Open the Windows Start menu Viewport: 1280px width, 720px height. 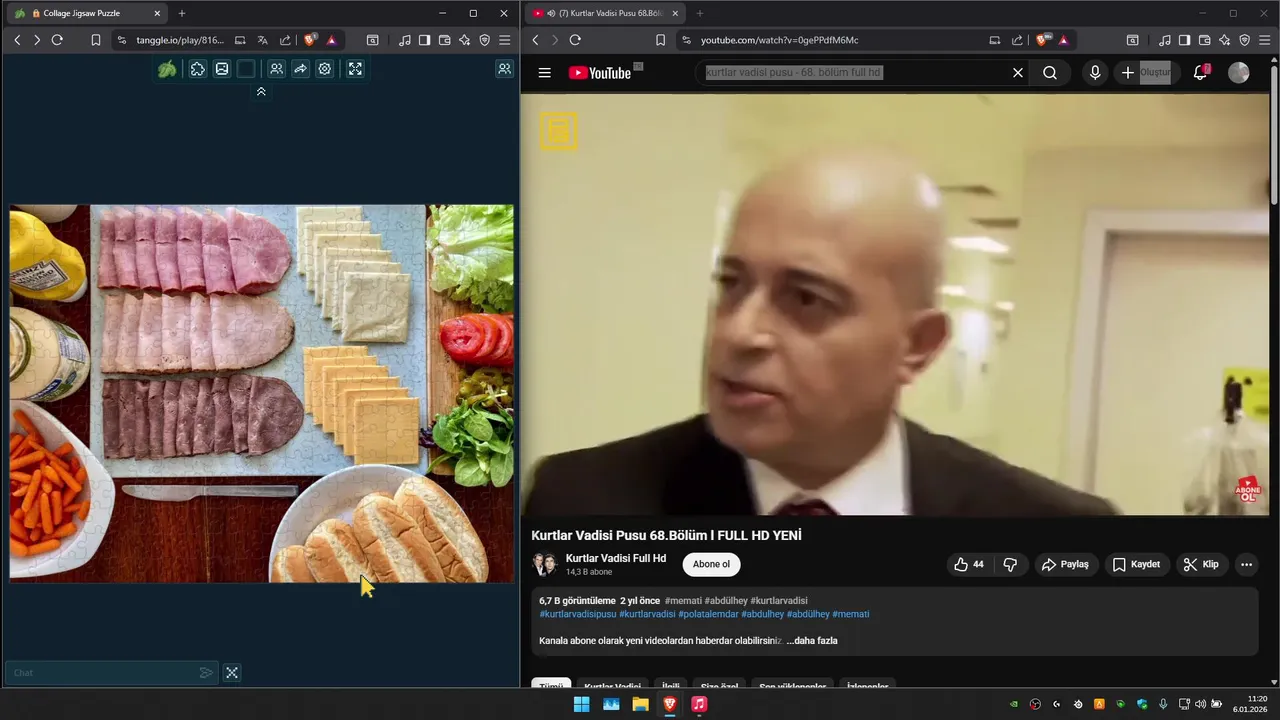point(581,704)
